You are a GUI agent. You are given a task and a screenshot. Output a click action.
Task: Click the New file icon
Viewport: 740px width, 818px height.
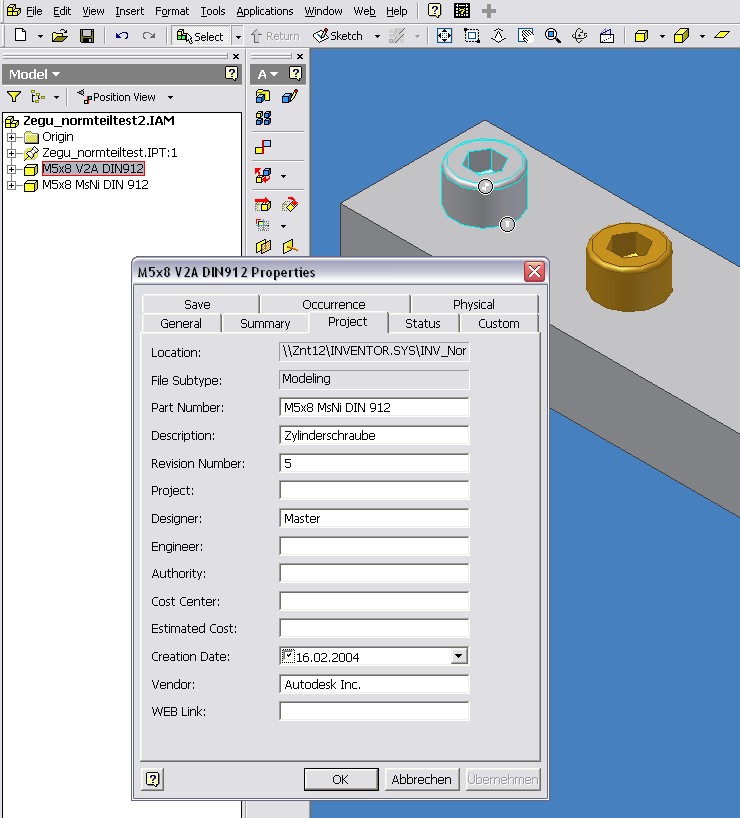tap(20, 35)
